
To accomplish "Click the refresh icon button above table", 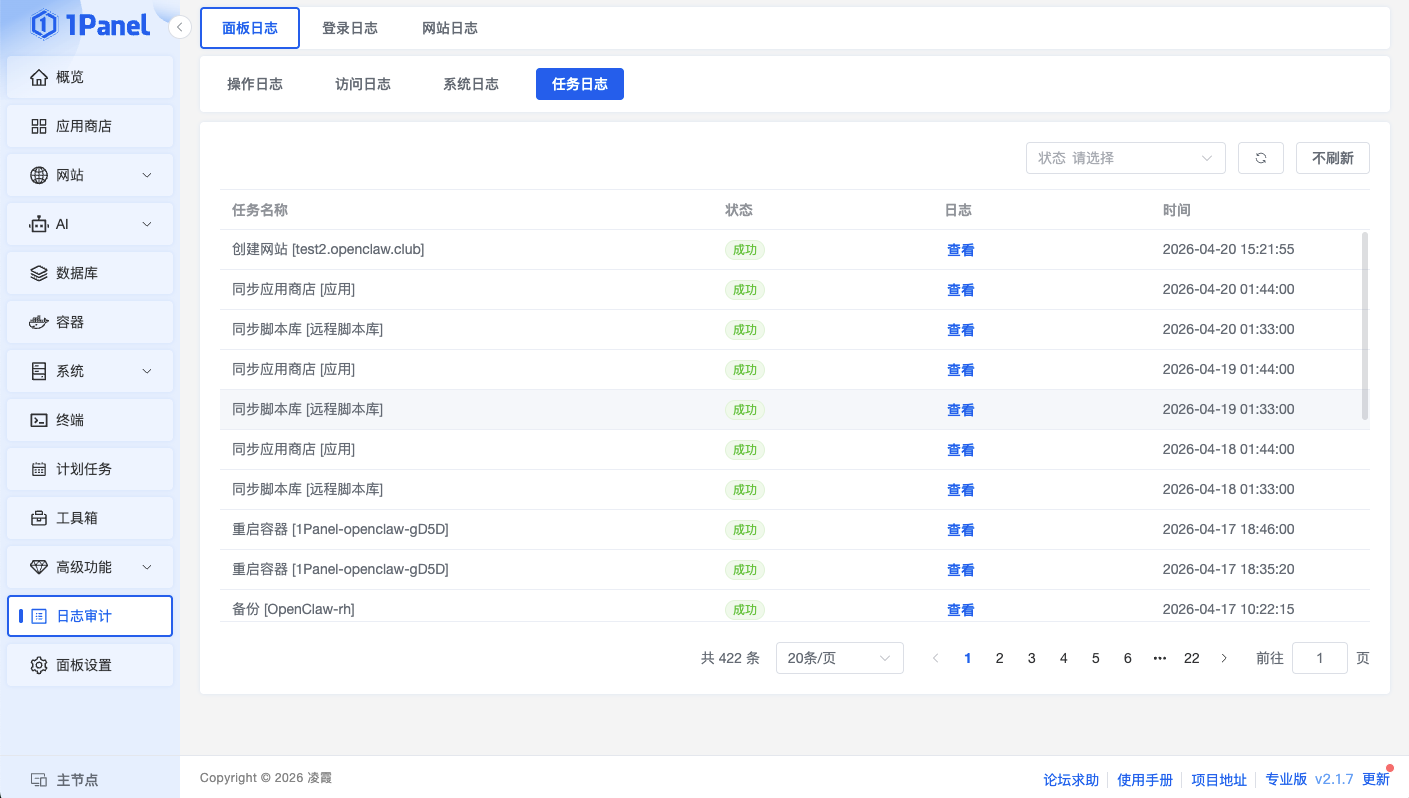I will coord(1260,158).
